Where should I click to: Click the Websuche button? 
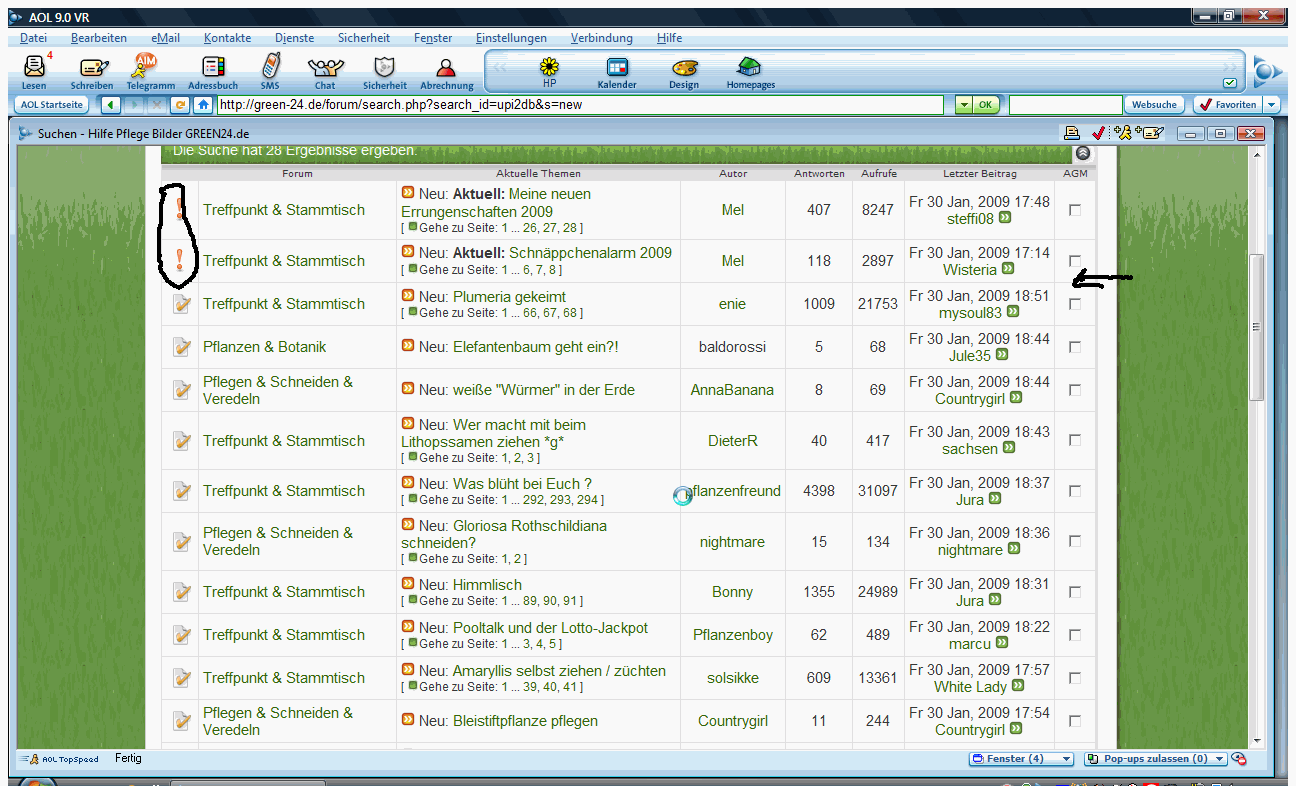click(1154, 104)
